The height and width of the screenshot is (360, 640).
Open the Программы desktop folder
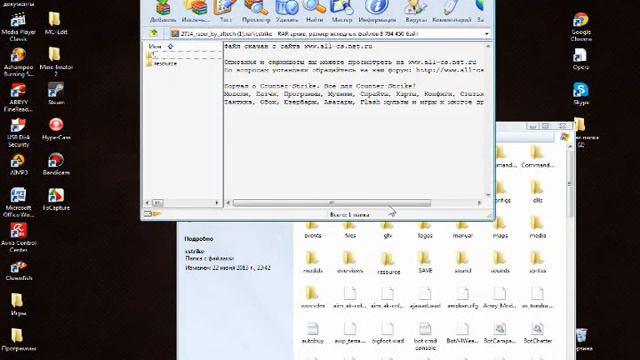click(18, 340)
